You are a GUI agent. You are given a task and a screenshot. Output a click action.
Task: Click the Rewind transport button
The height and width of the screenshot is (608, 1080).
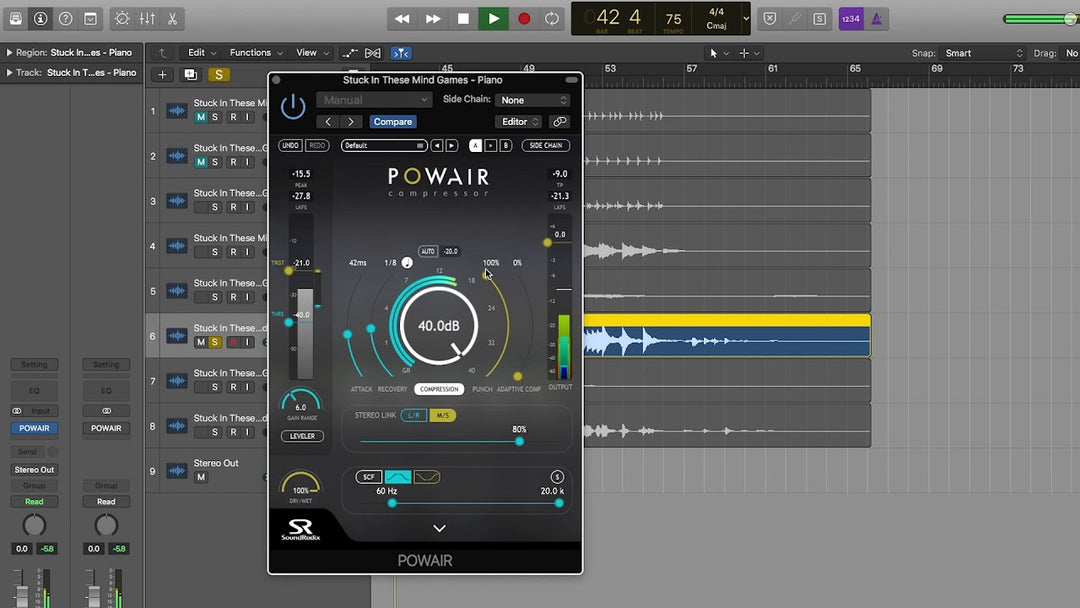click(402, 19)
